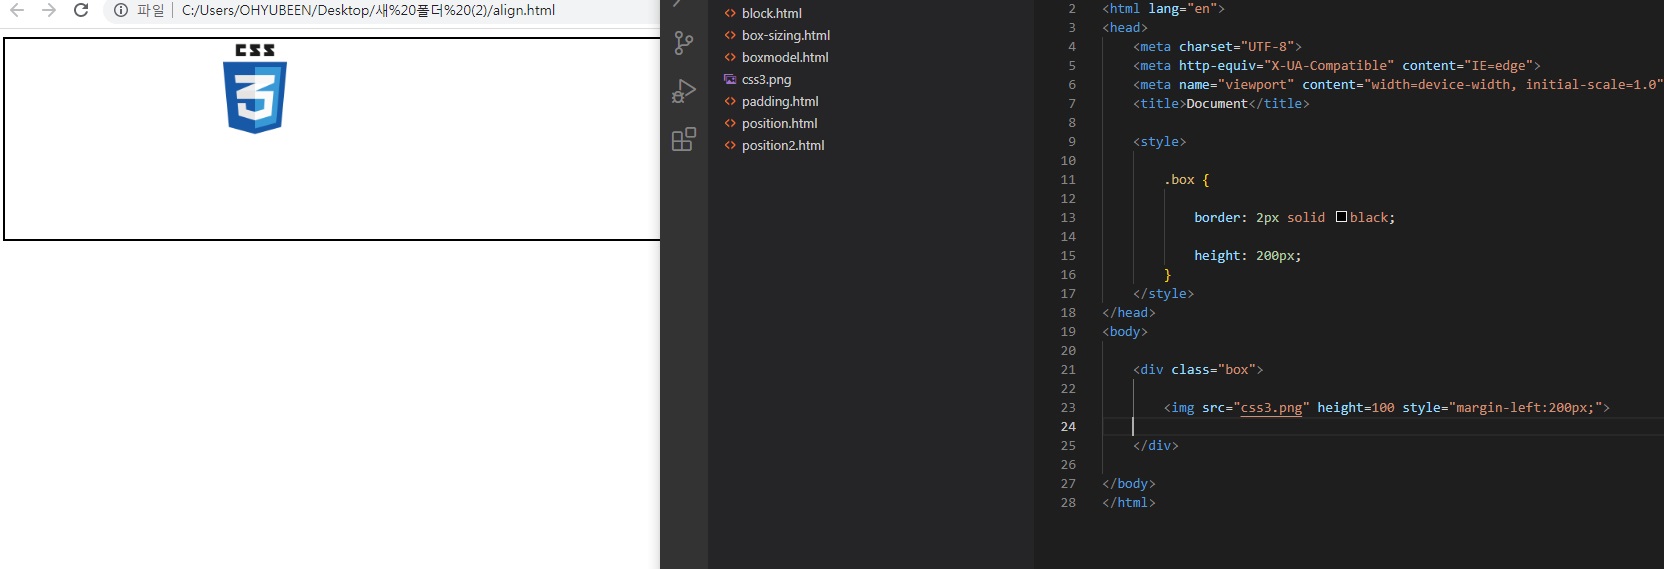Open Source Control view in VS Code
Screen dimensions: 1664x569
point(684,43)
